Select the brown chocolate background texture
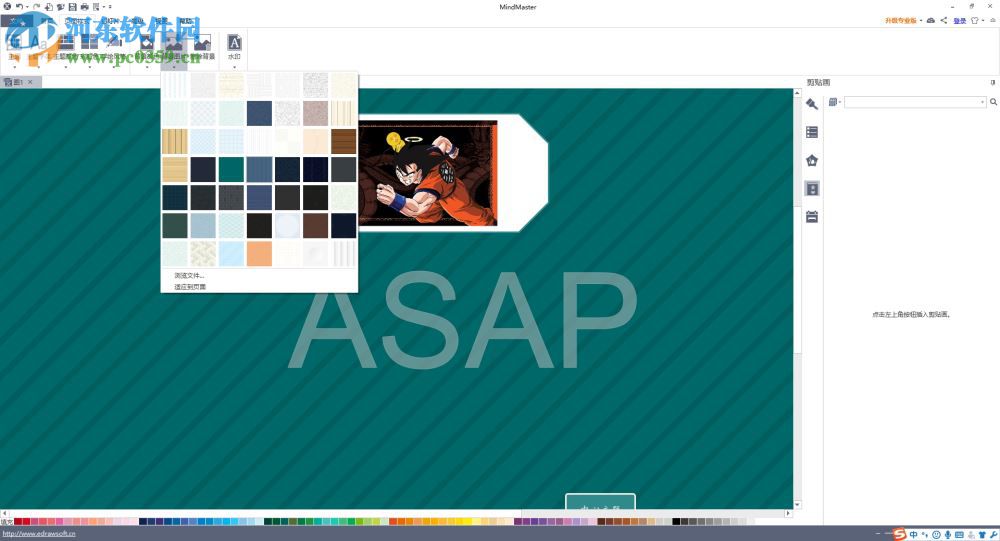This screenshot has height=541, width=1000. coord(315,226)
